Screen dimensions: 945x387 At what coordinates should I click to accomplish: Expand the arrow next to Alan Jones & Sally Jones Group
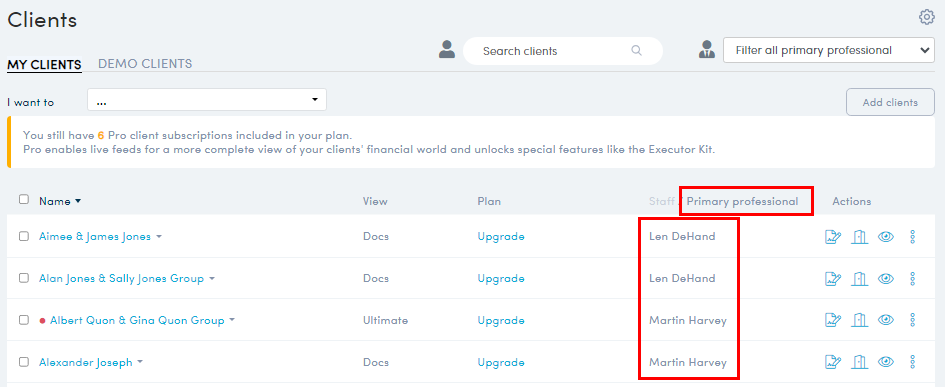212,279
